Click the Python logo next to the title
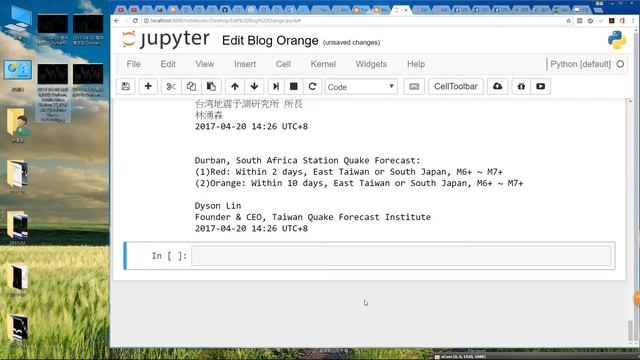Viewport: 640px width, 360px height. tap(617, 40)
